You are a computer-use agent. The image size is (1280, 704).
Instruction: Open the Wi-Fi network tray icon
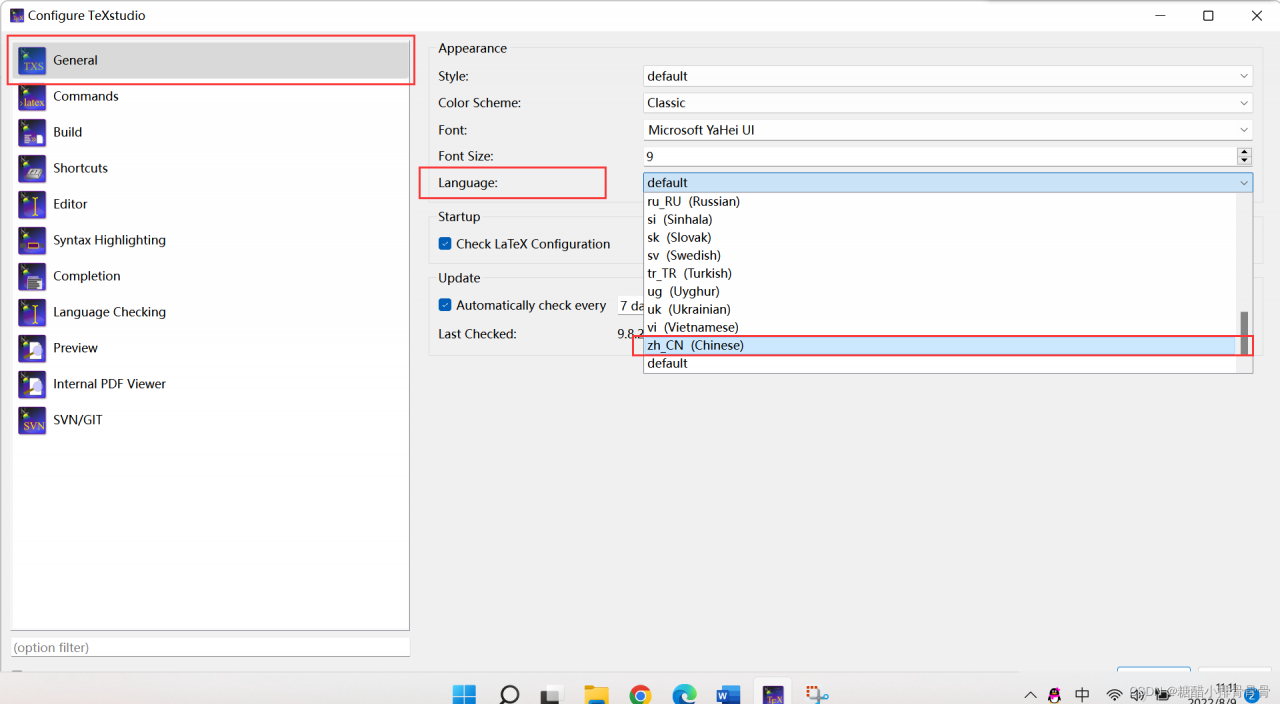tap(1114, 694)
